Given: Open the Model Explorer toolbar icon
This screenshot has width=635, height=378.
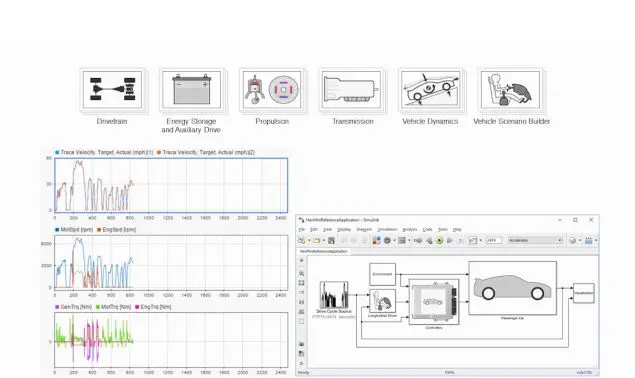Looking at the screenshot, I should pyautogui.click(x=402, y=240).
